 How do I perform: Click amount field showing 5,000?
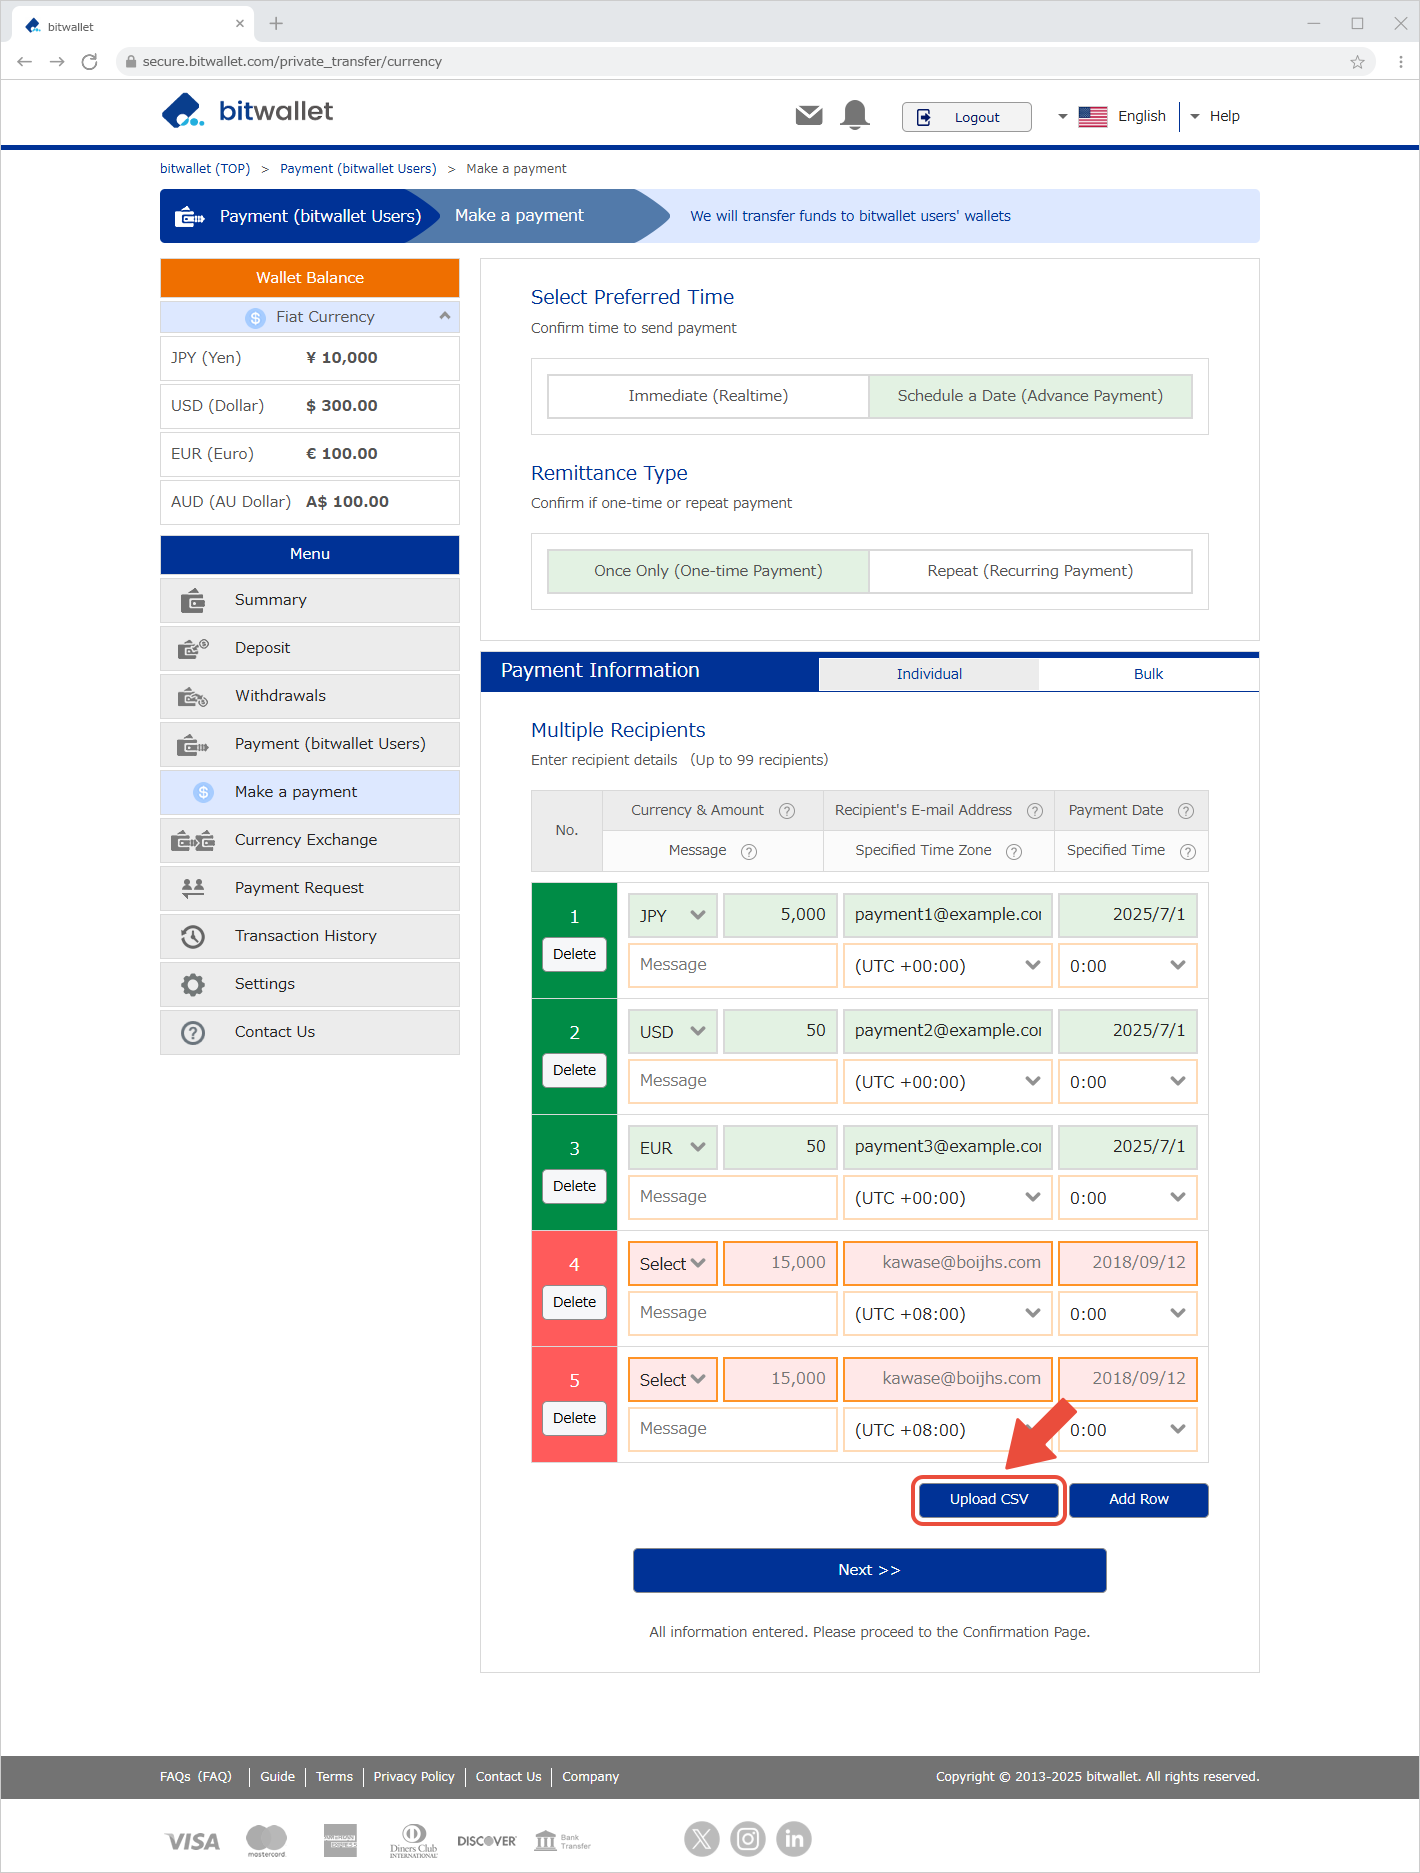tap(779, 915)
